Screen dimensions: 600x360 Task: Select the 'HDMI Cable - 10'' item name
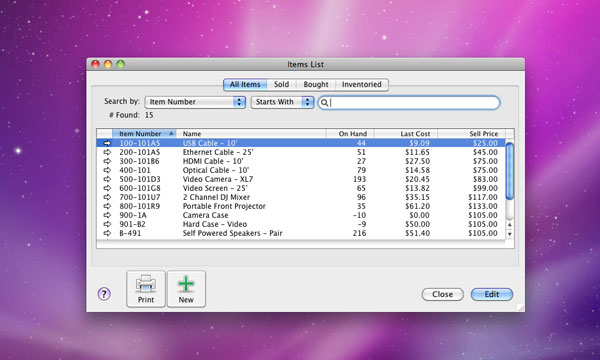213,161
